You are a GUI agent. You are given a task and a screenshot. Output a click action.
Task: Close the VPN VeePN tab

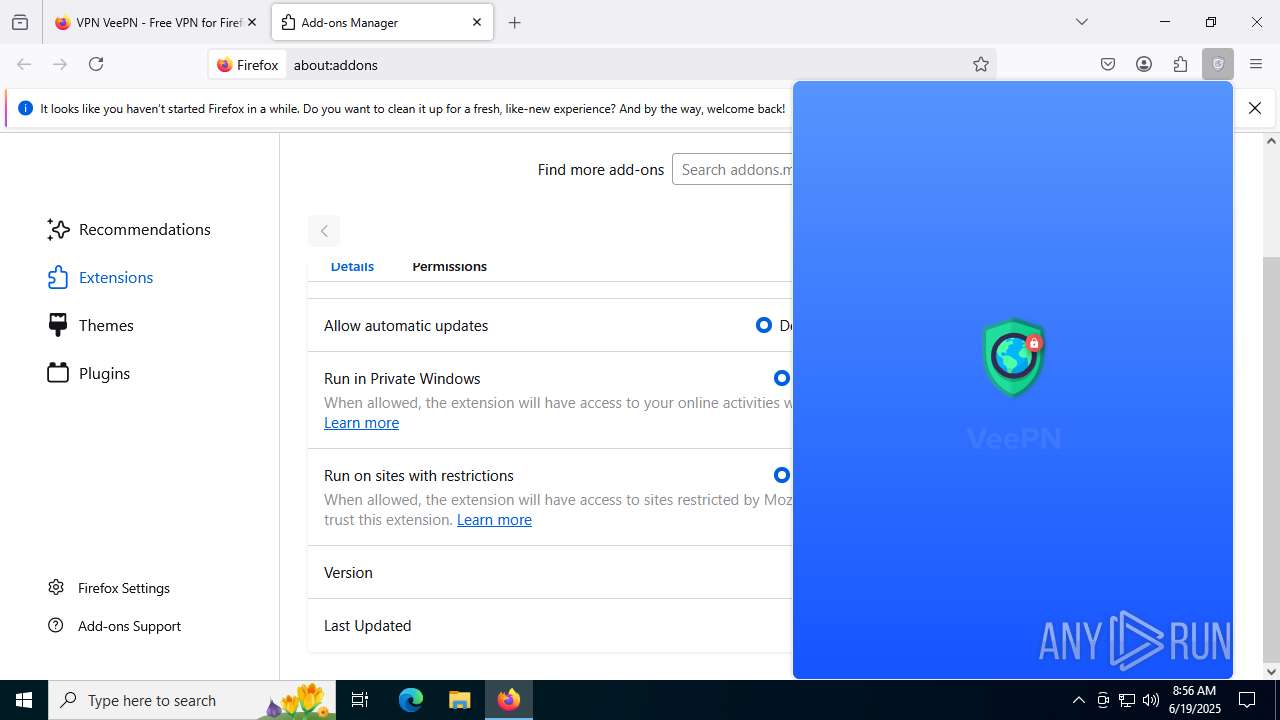pos(252,22)
